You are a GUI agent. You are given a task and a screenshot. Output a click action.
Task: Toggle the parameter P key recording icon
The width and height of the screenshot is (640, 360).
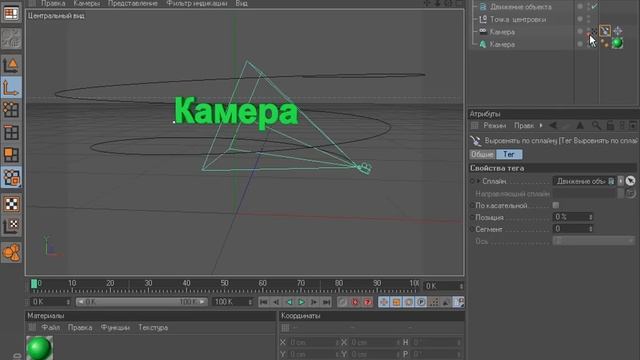[x=421, y=302]
